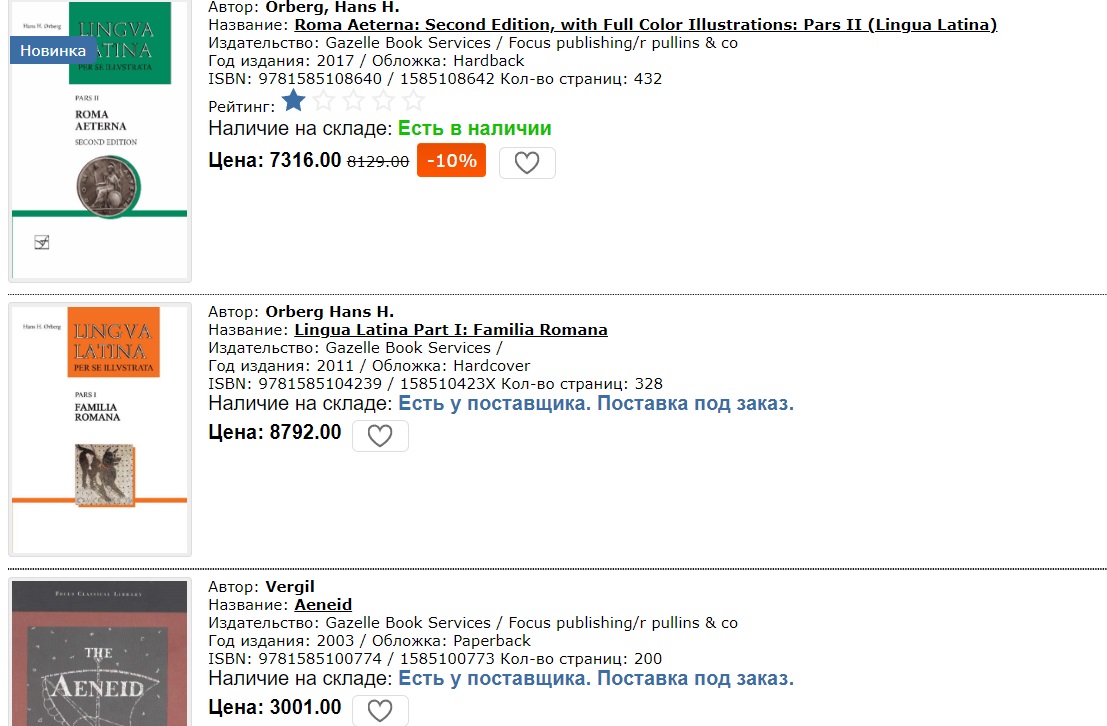Click heart button next to Aeneid price
1107x726 pixels.
click(380, 710)
